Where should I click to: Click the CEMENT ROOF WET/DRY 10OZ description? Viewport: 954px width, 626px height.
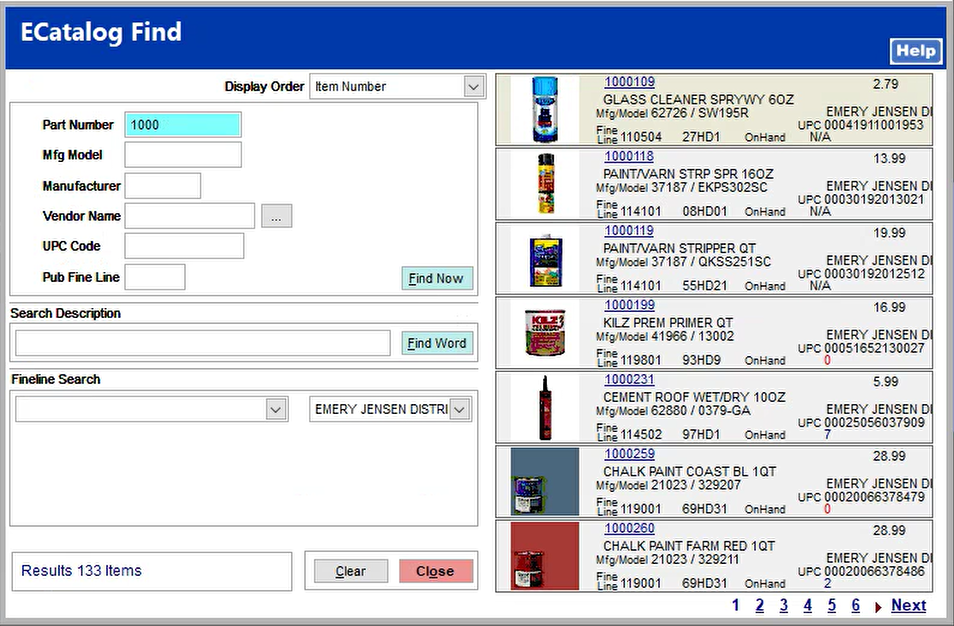point(694,397)
